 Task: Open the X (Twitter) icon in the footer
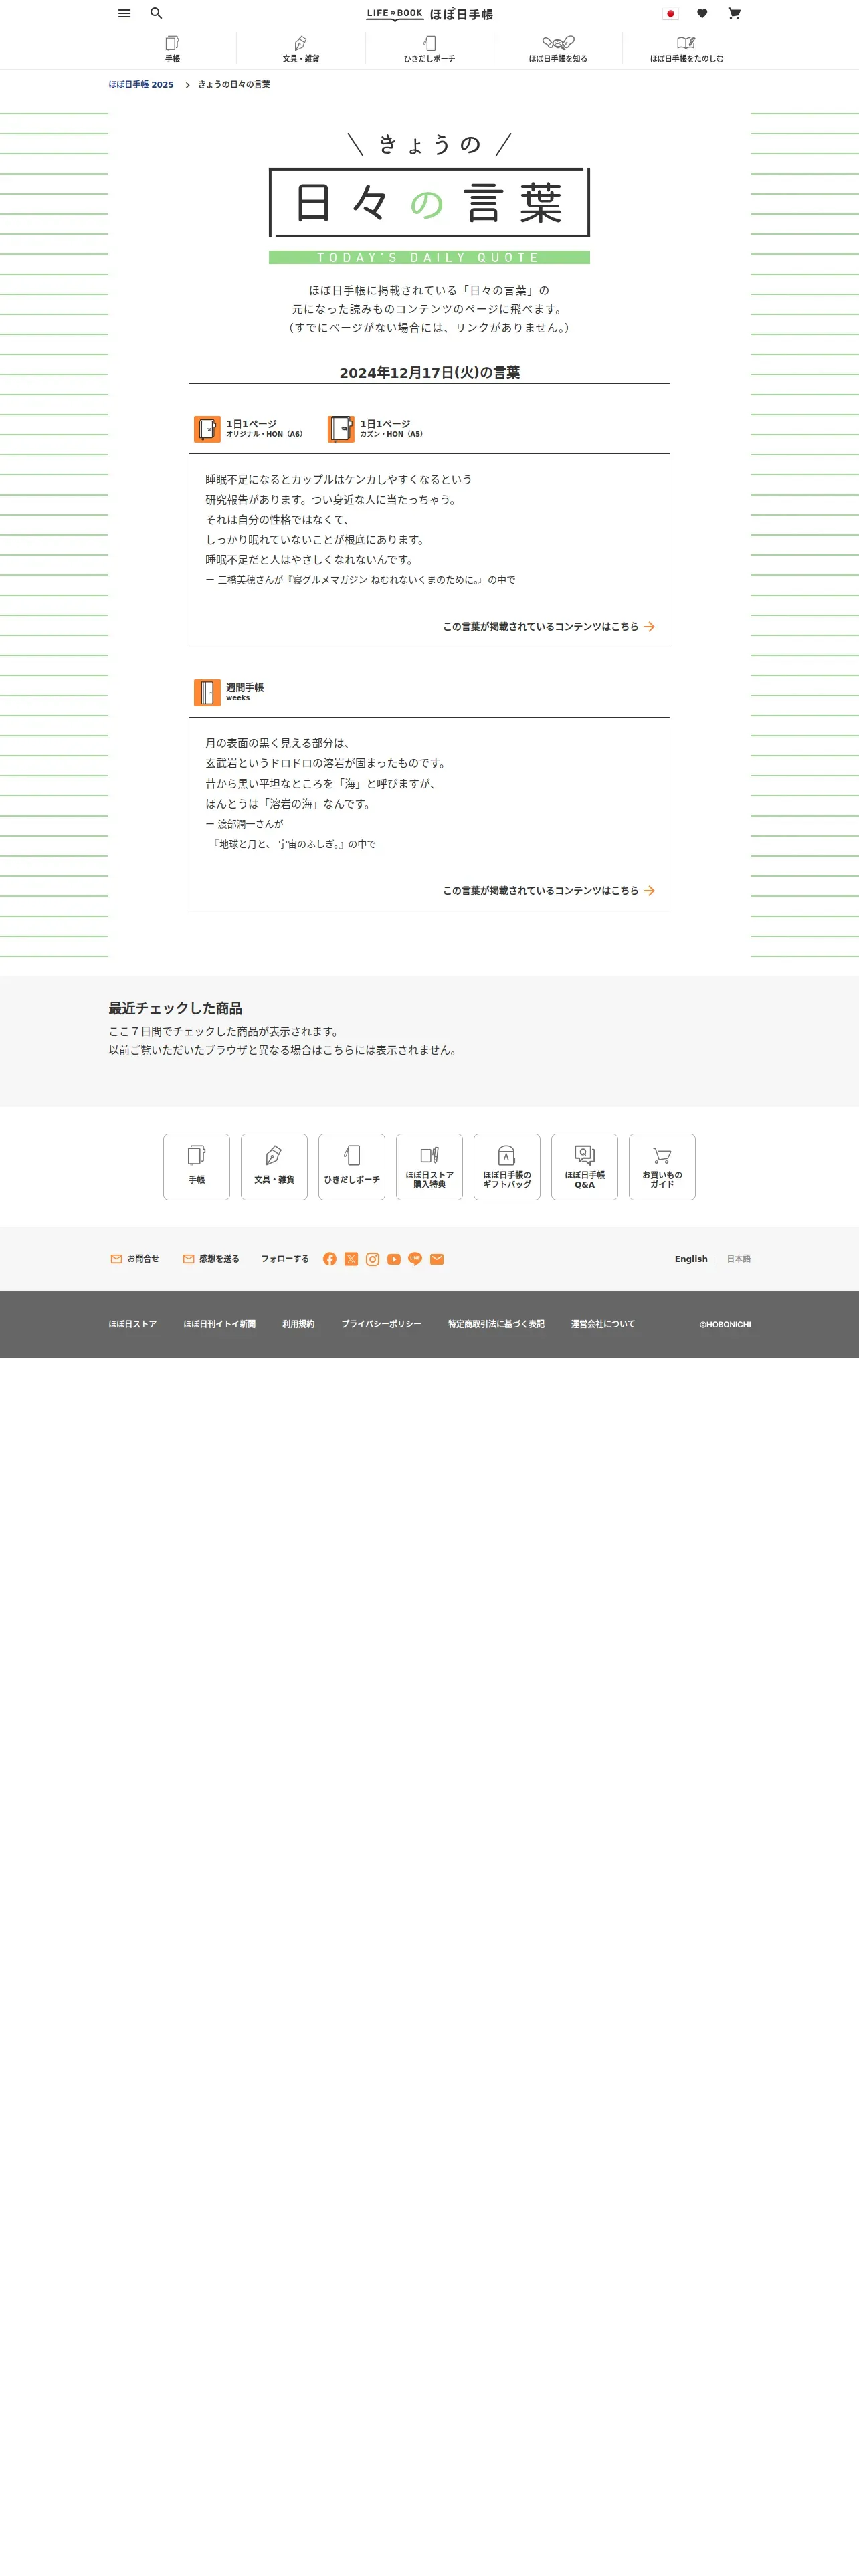coord(351,1259)
